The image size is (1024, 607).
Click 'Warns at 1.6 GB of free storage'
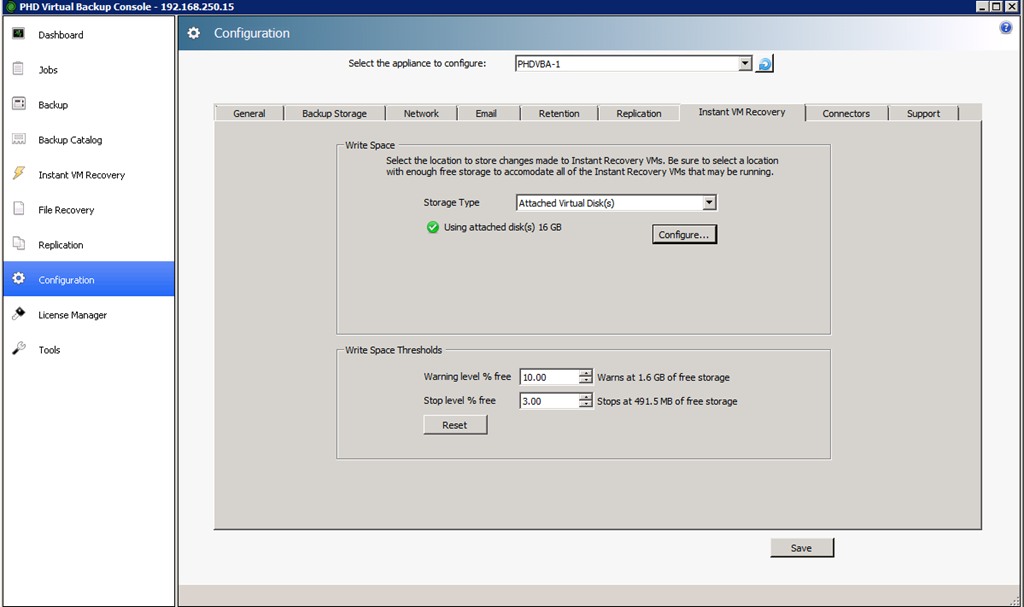tap(663, 378)
